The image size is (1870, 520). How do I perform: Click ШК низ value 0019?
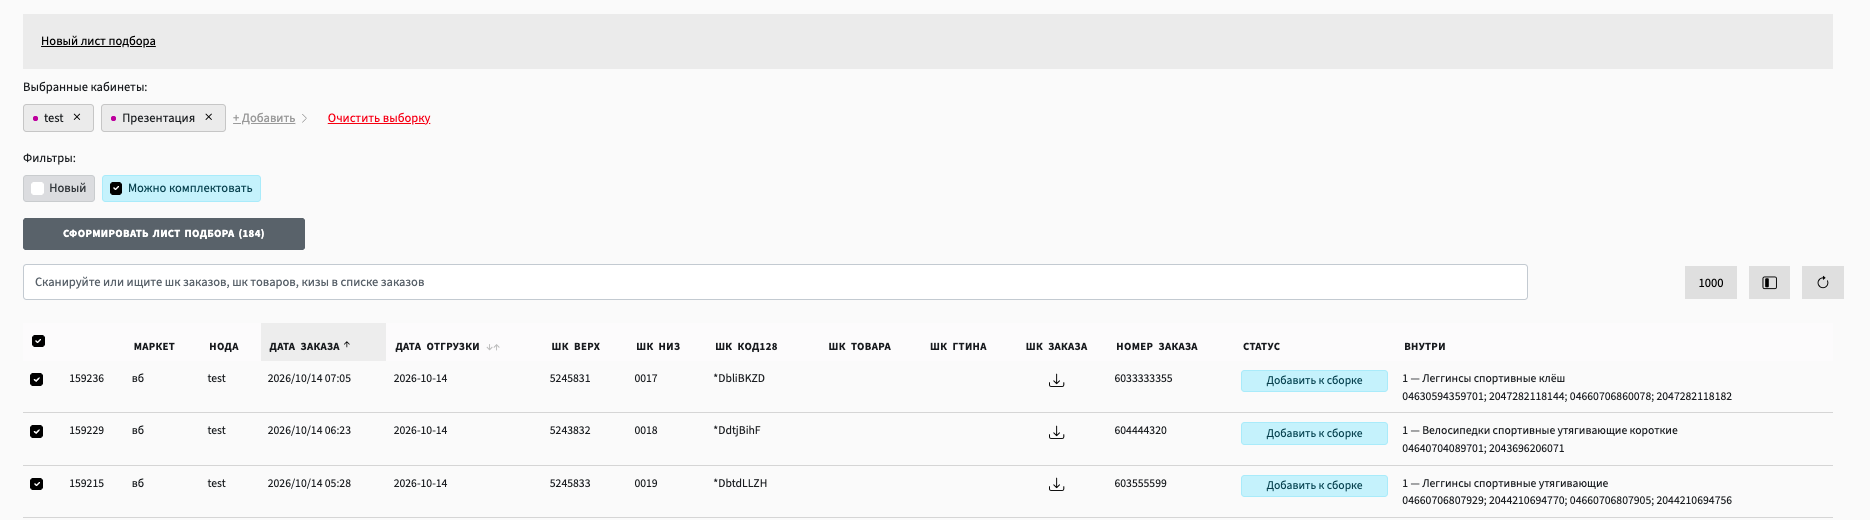click(x=646, y=483)
